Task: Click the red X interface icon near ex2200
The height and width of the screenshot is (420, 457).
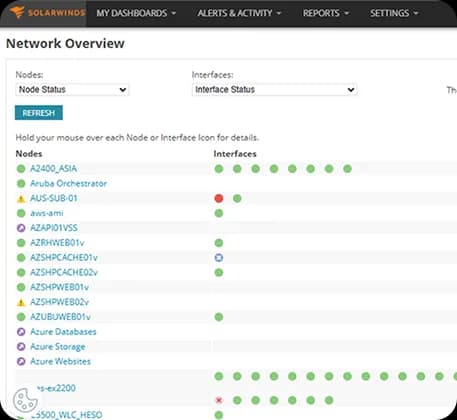Action: pos(219,400)
